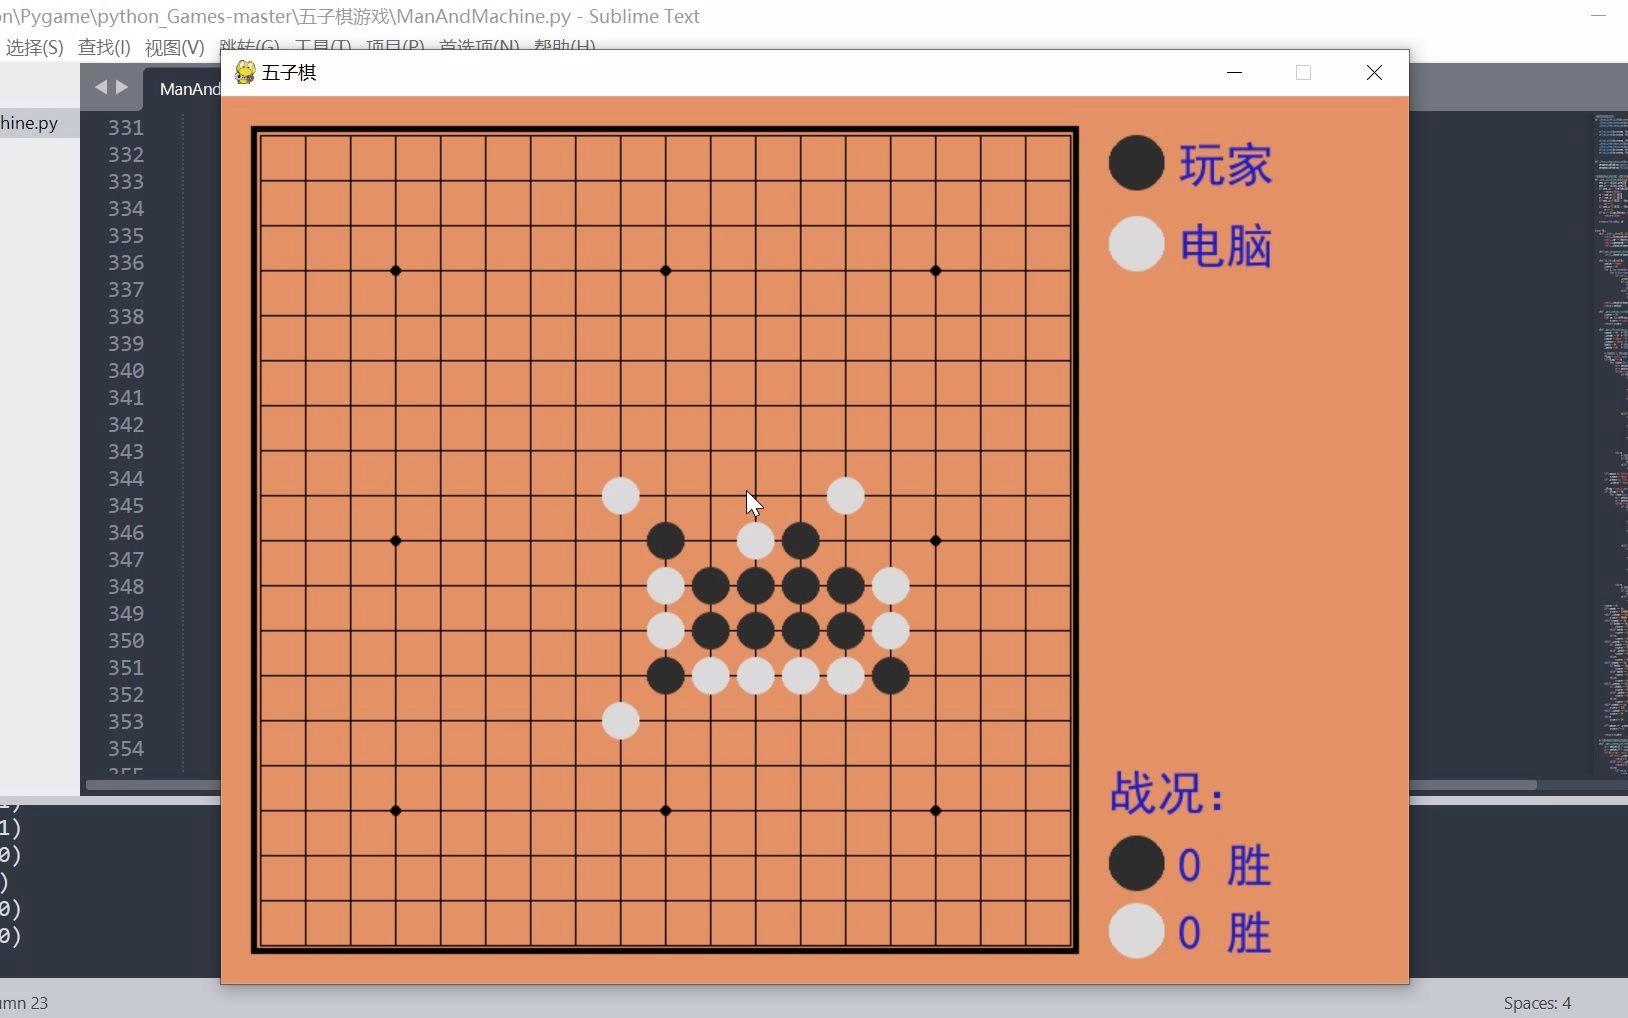Select the hine.py file in sidebar
The width and height of the screenshot is (1628, 1018).
(29, 123)
